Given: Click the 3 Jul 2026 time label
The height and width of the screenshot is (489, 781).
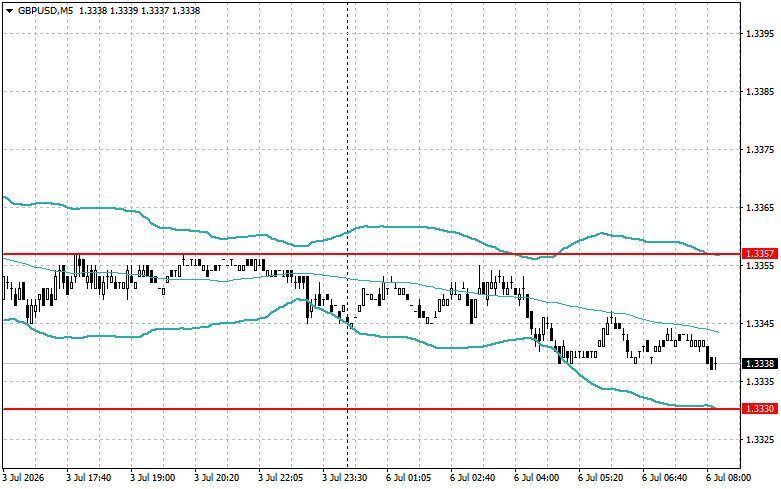Looking at the screenshot, I should pos(23,478).
